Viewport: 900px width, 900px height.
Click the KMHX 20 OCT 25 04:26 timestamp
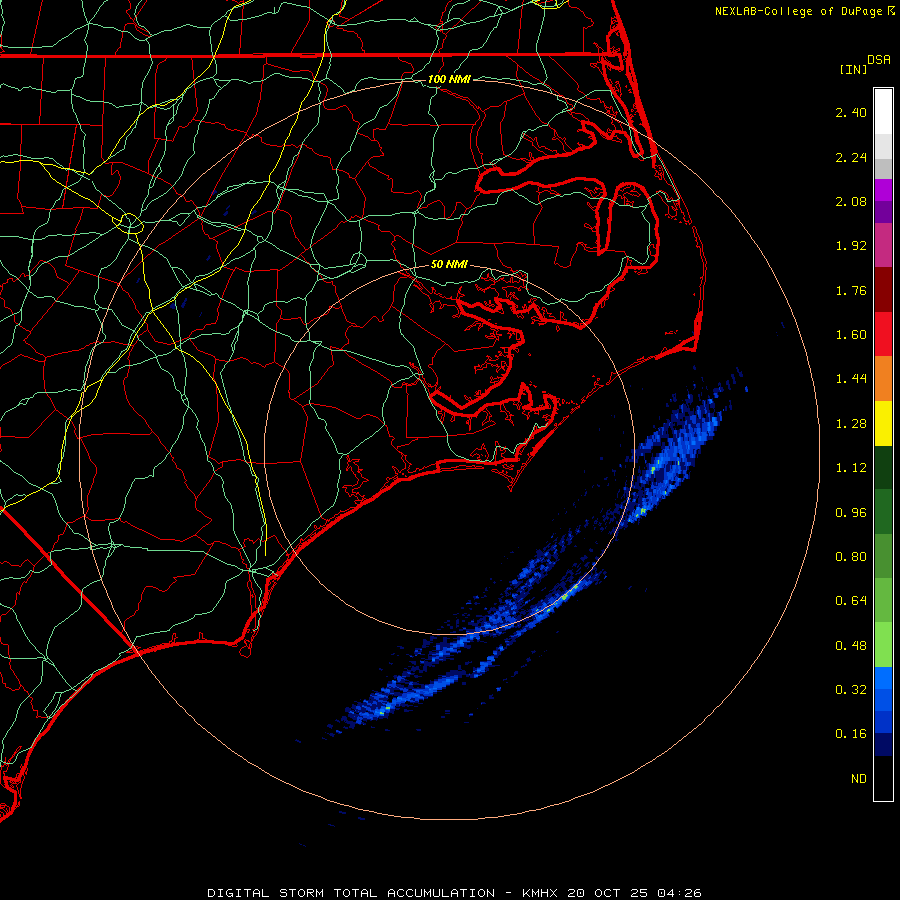tap(612, 893)
